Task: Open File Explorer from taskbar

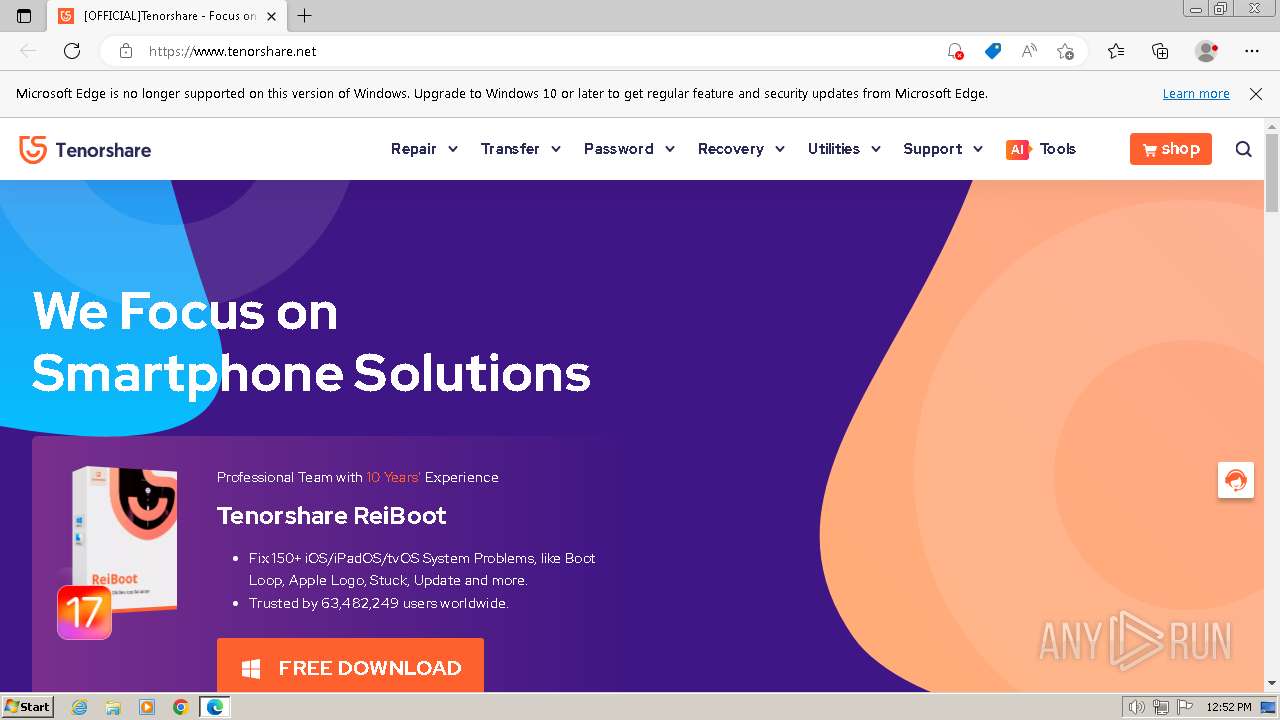Action: pos(113,707)
